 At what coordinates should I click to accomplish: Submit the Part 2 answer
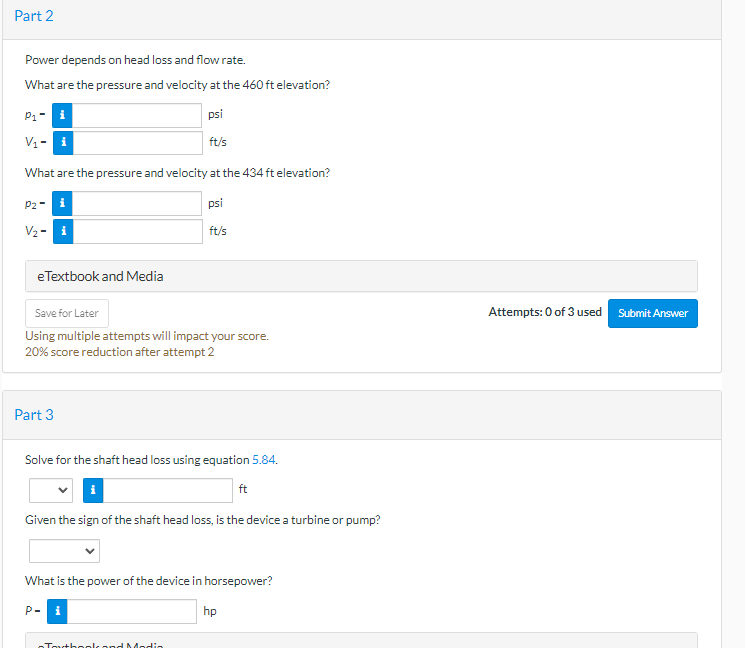(x=653, y=314)
